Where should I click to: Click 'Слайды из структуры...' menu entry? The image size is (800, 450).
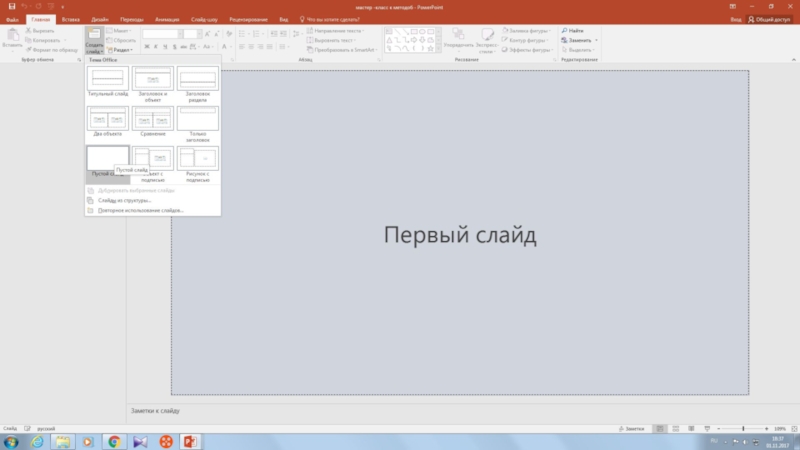pyautogui.click(x=126, y=200)
